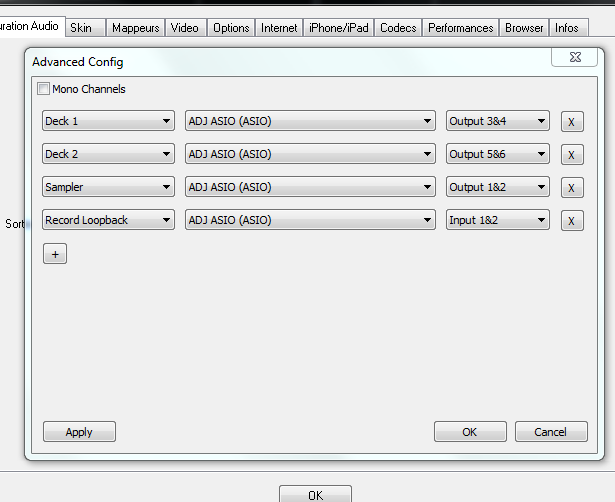This screenshot has height=502, width=615.
Task: Expand the Output 5&6 channel dropdown
Action: [x=498, y=154]
